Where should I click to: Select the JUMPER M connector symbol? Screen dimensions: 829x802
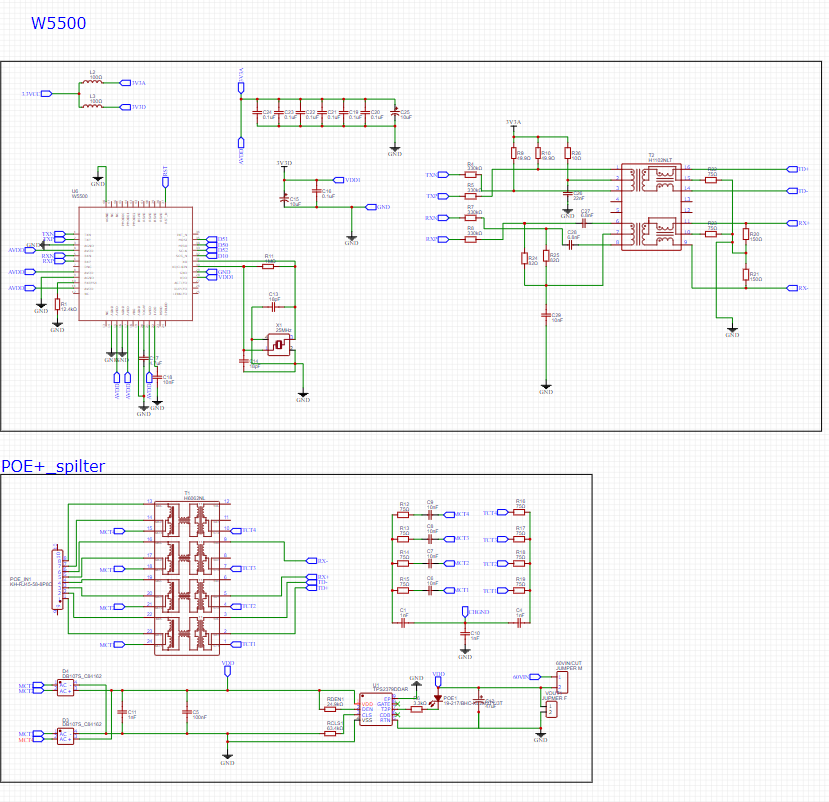563,682
